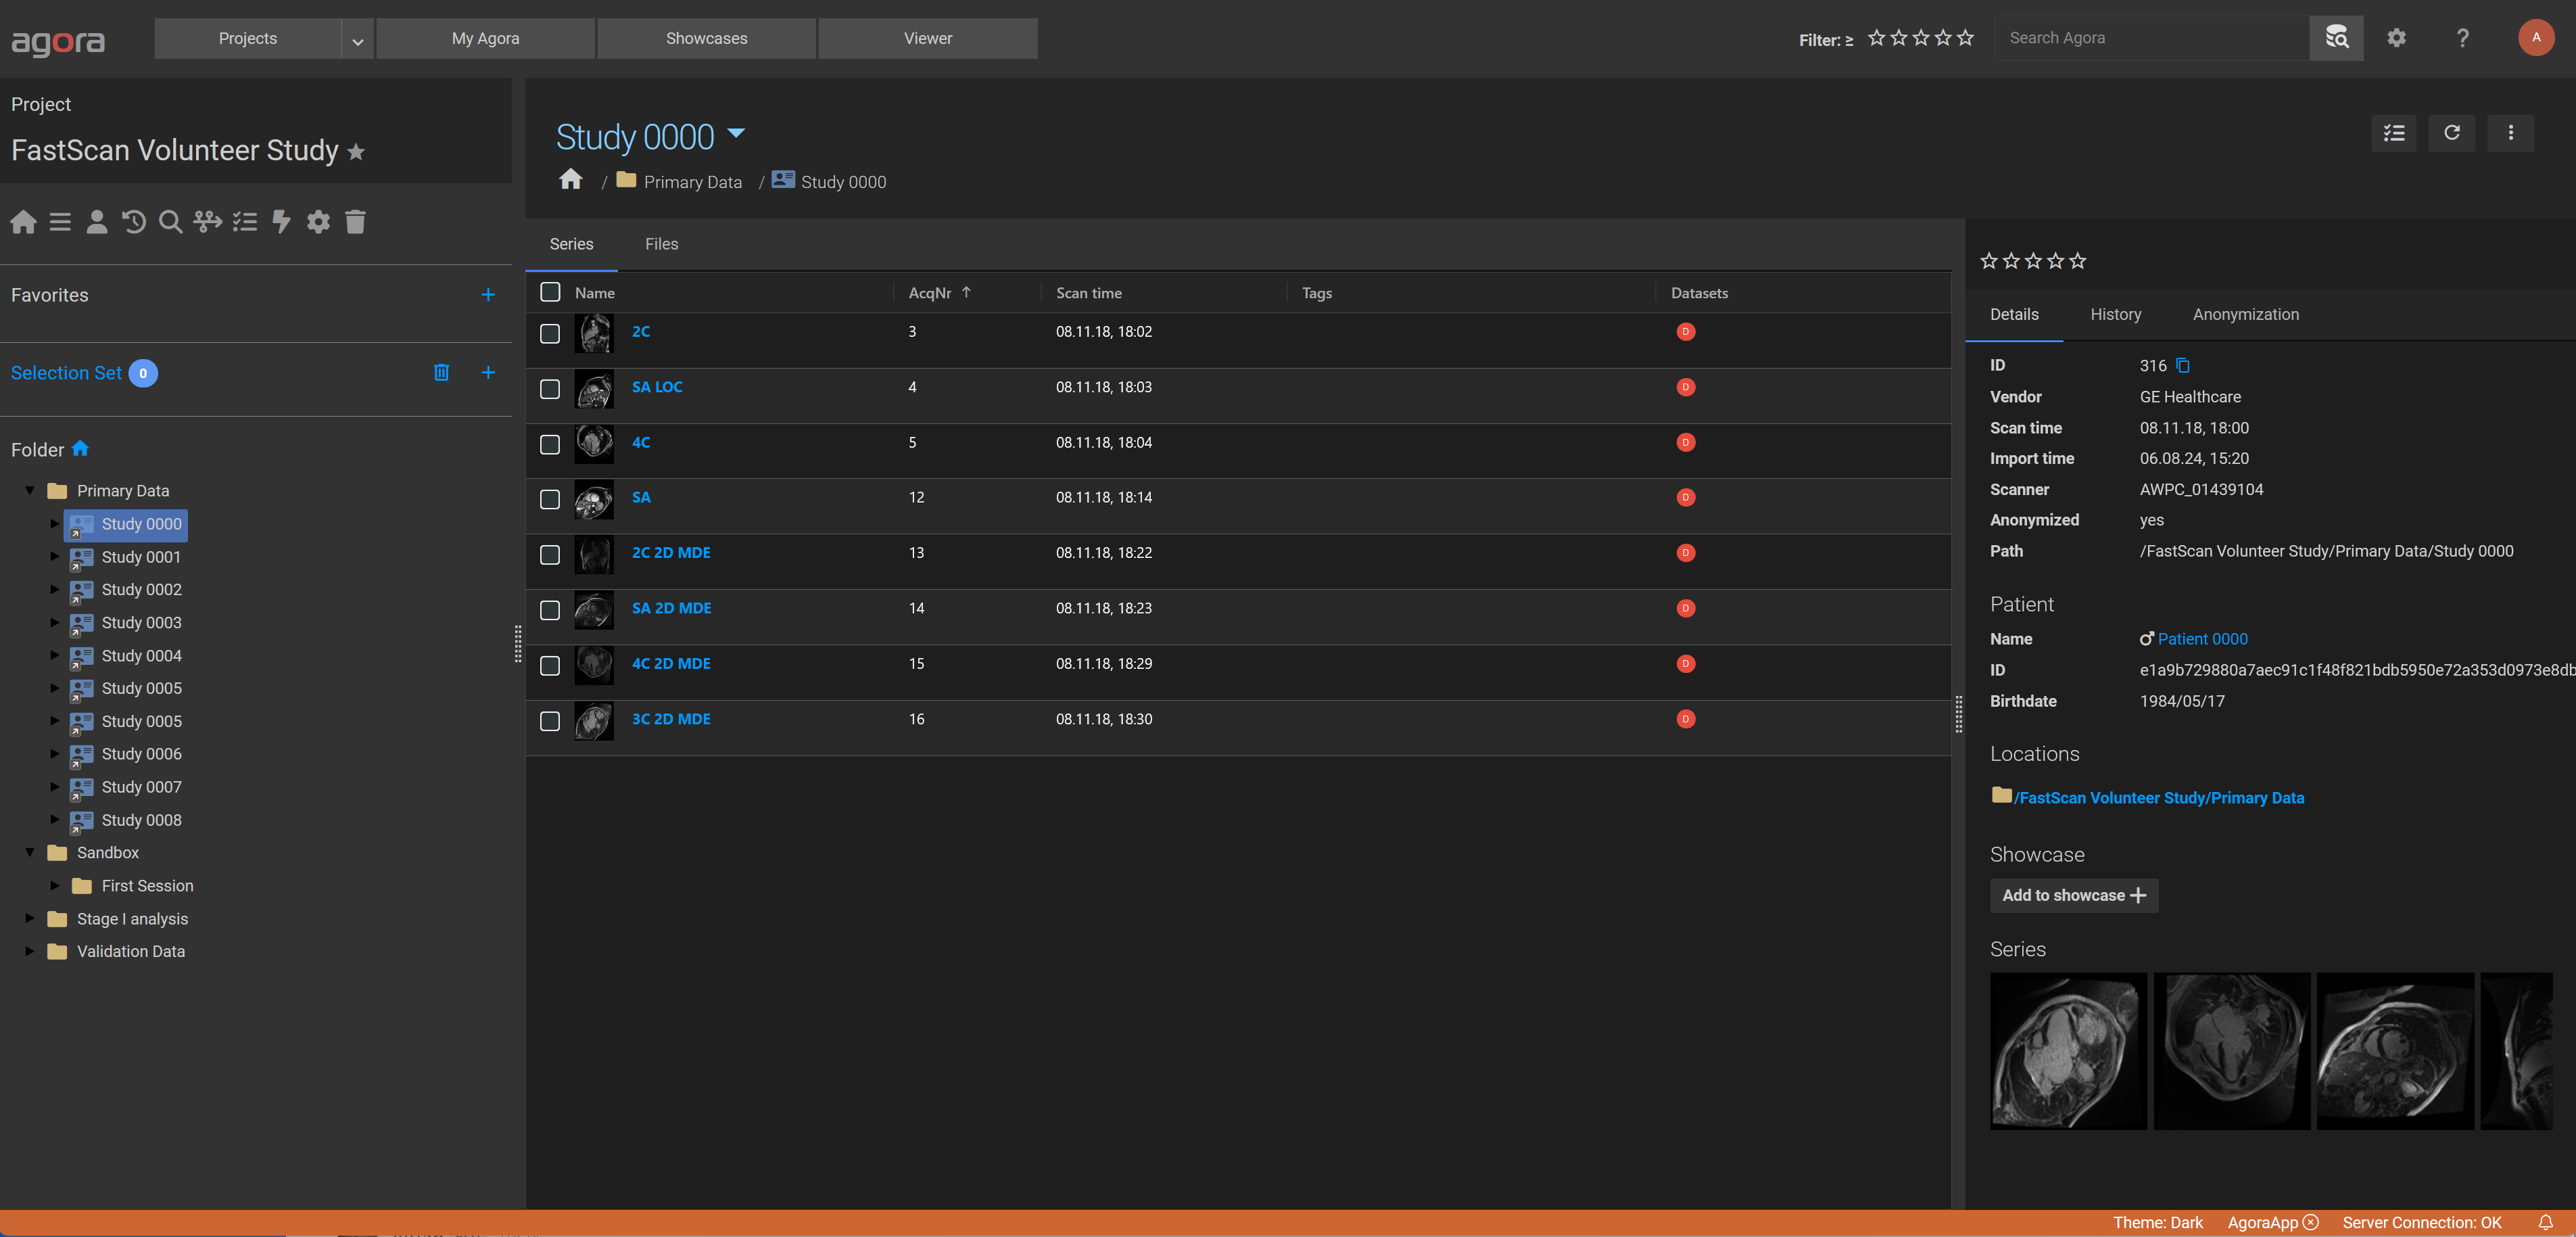The image size is (2576, 1237).
Task: Switch to the Files tab
Action: pyautogui.click(x=661, y=244)
